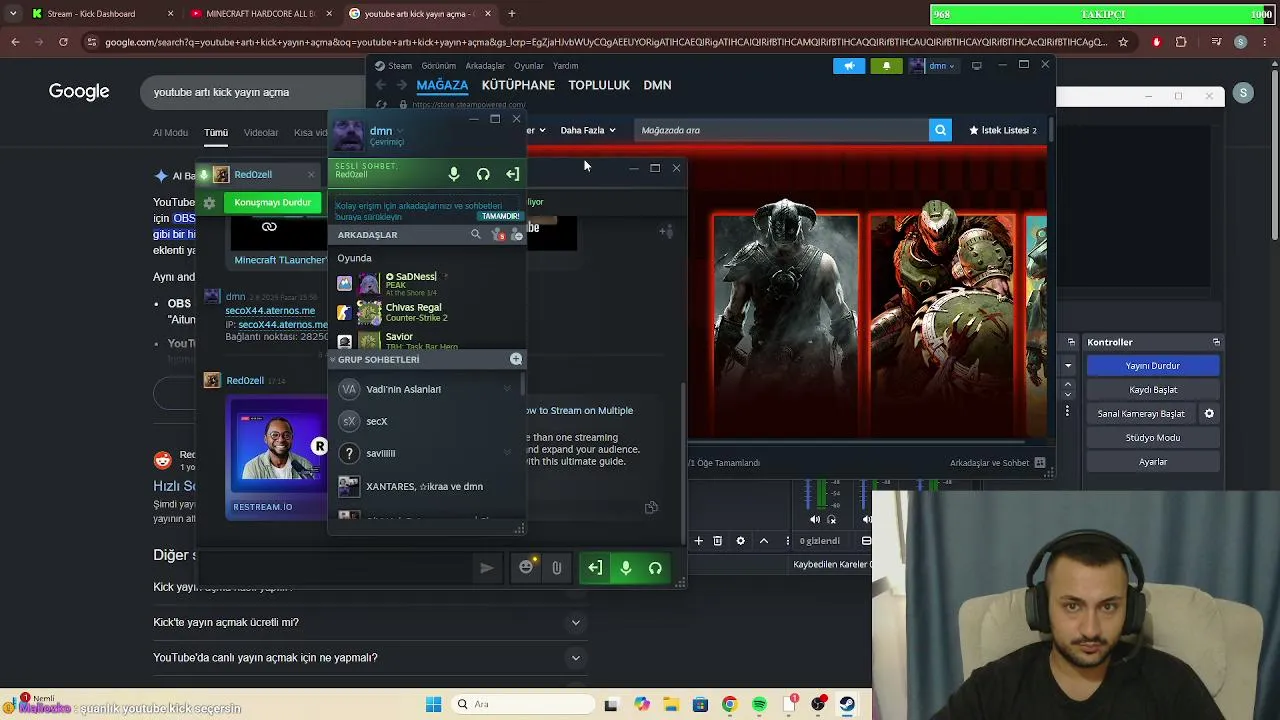The image size is (1280, 720).
Task: Dismiss hint with TAMAMDIR! button
Action: (x=500, y=216)
